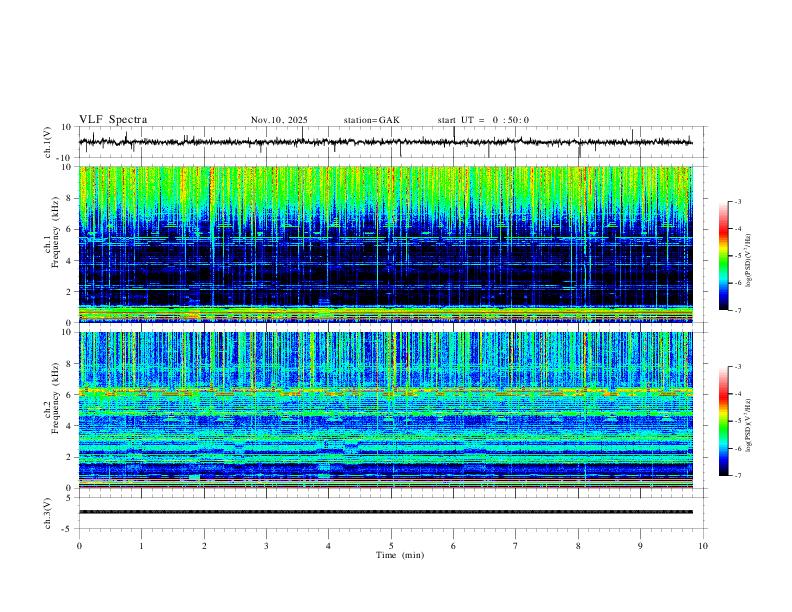Click time axis tick label "3"
Viewport: 792px width, 612px height.
click(266, 546)
